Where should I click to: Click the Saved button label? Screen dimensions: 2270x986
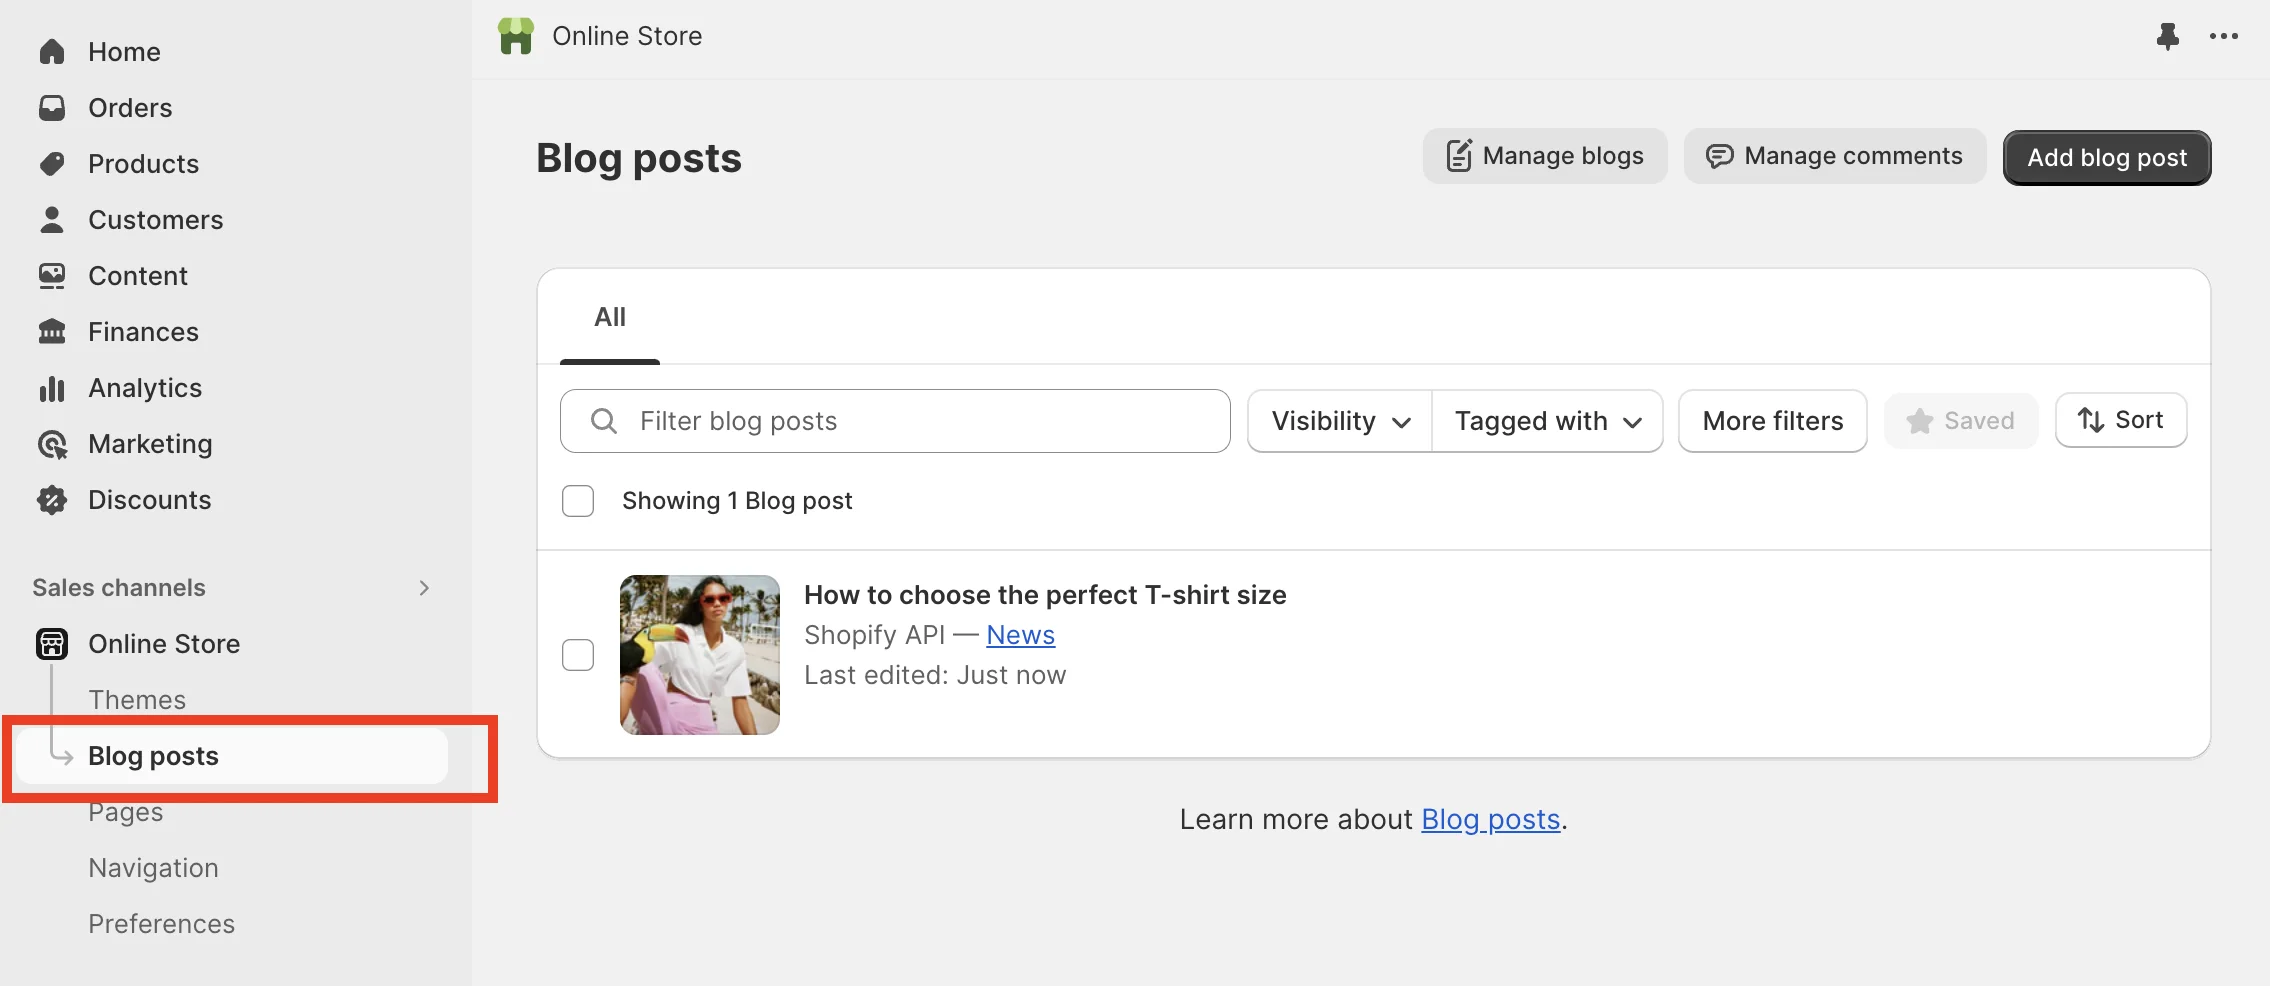[x=1979, y=421]
